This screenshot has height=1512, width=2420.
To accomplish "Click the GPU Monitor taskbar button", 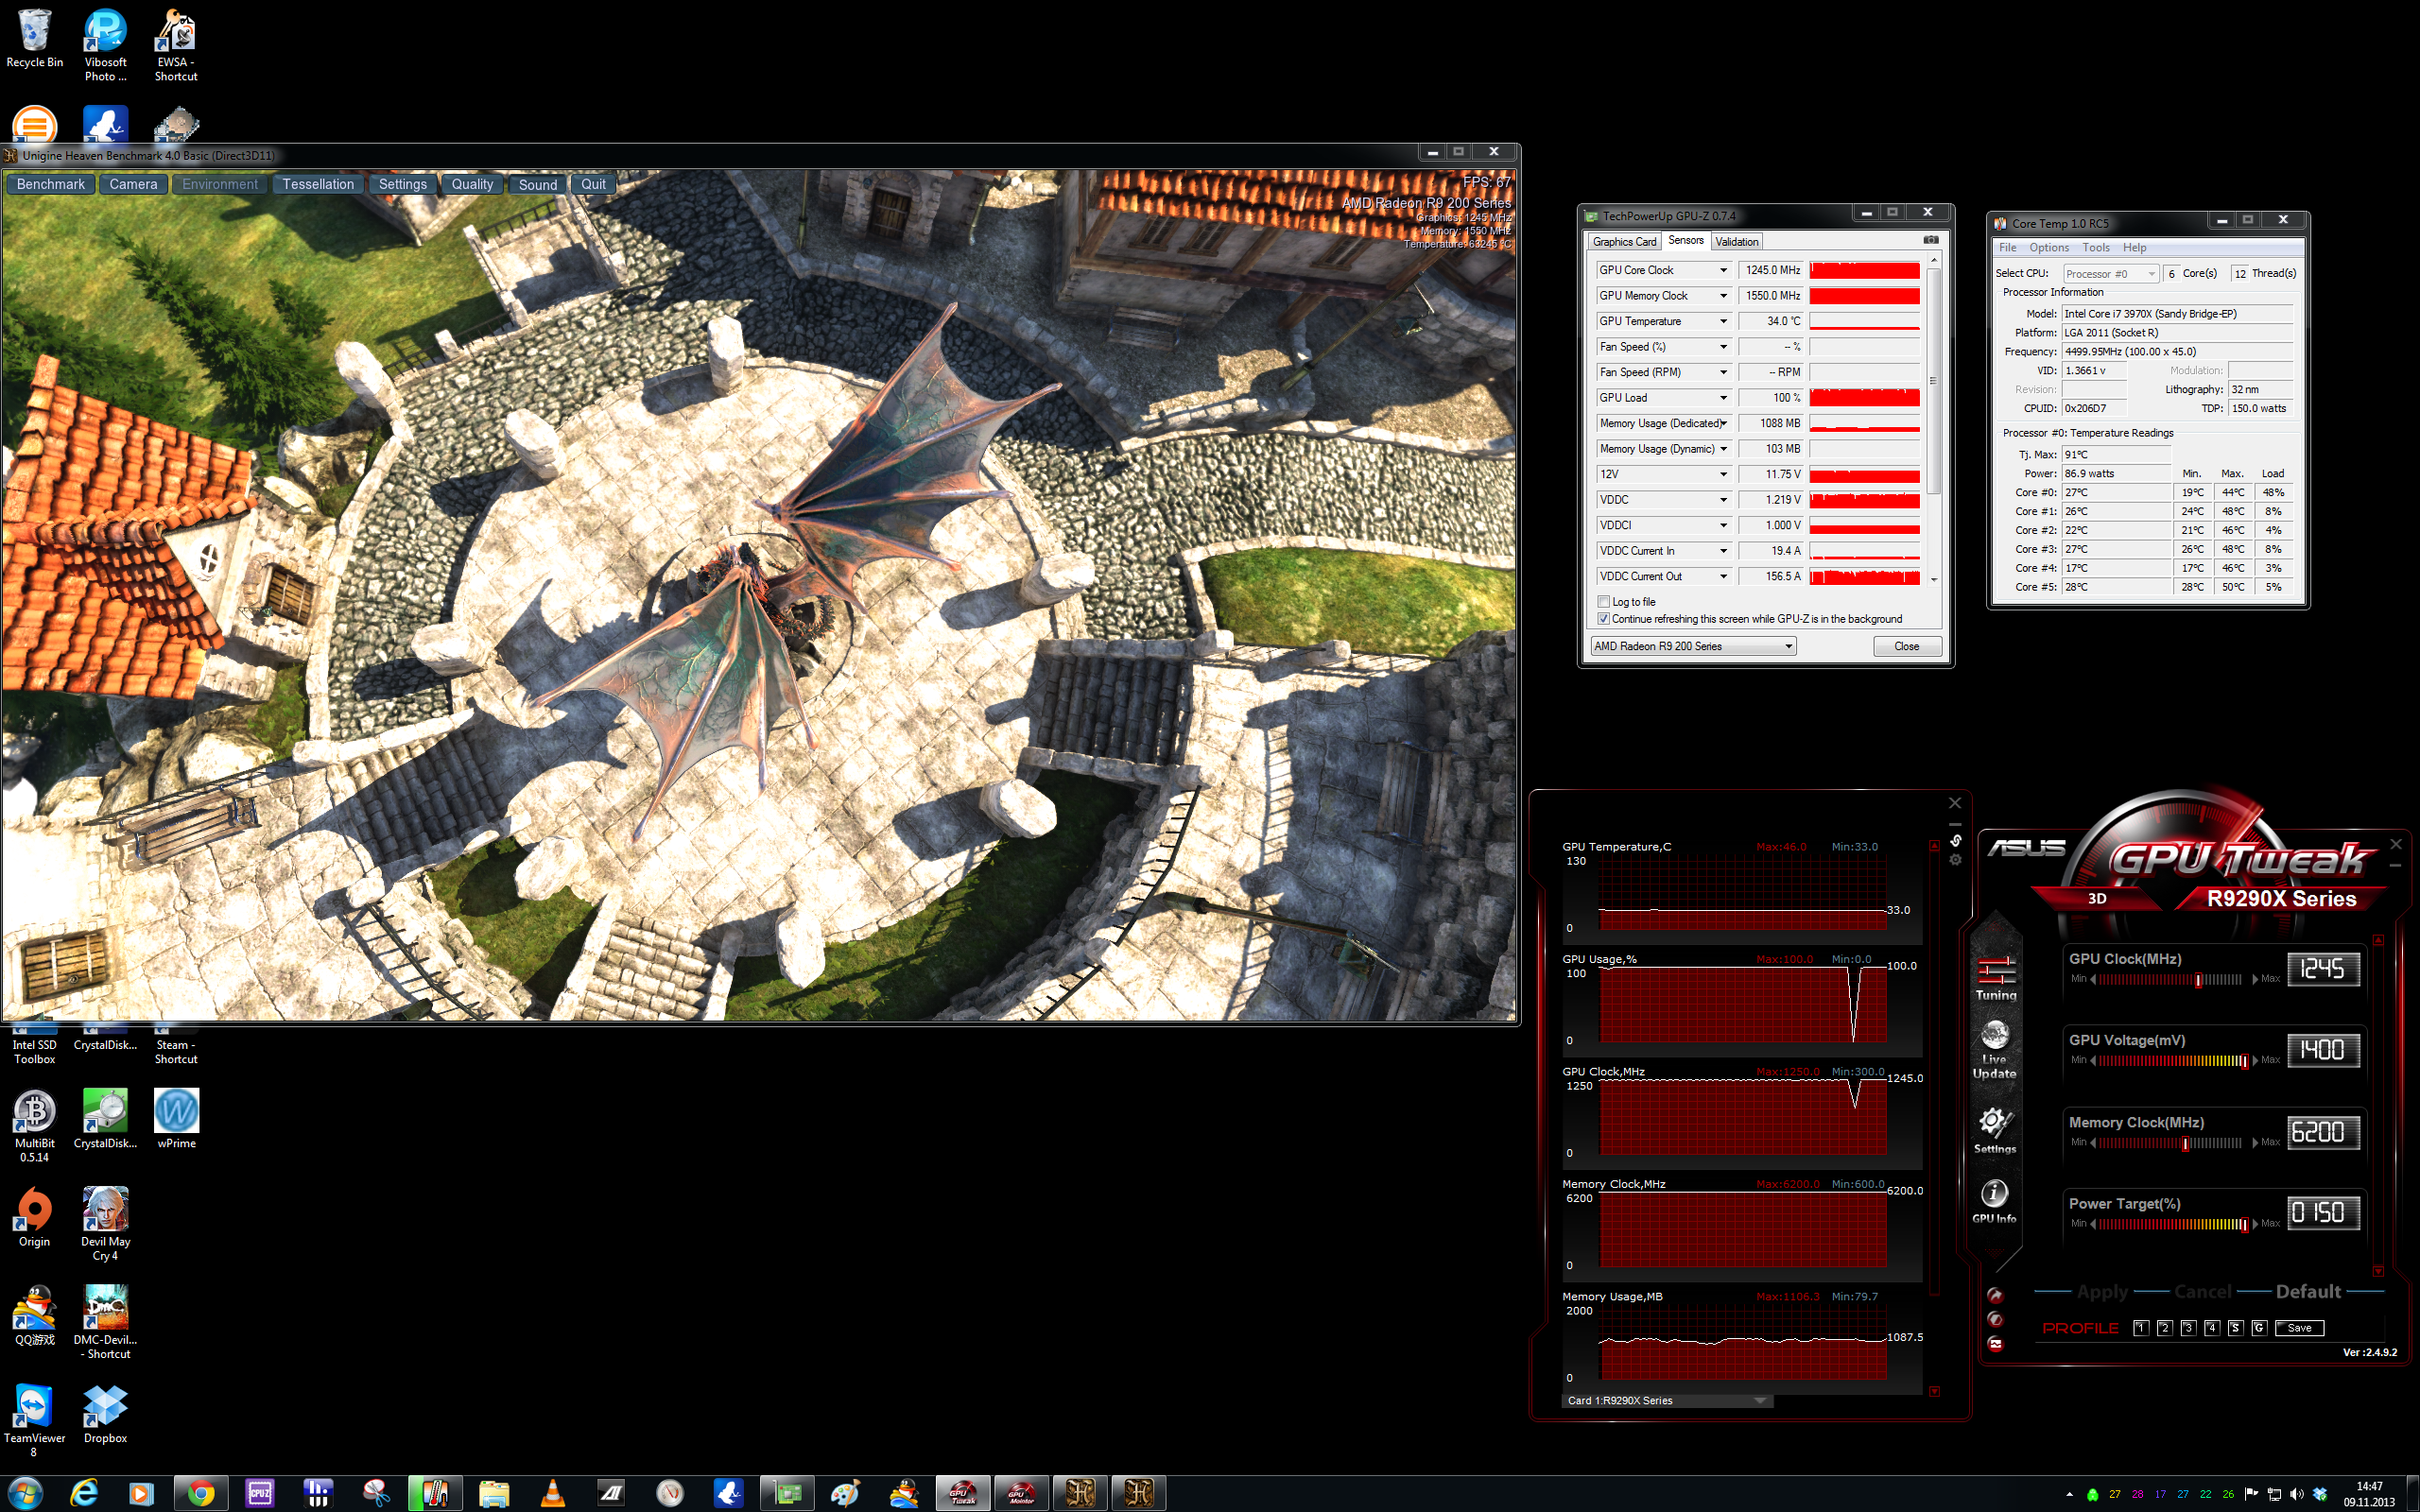I will point(1021,1493).
